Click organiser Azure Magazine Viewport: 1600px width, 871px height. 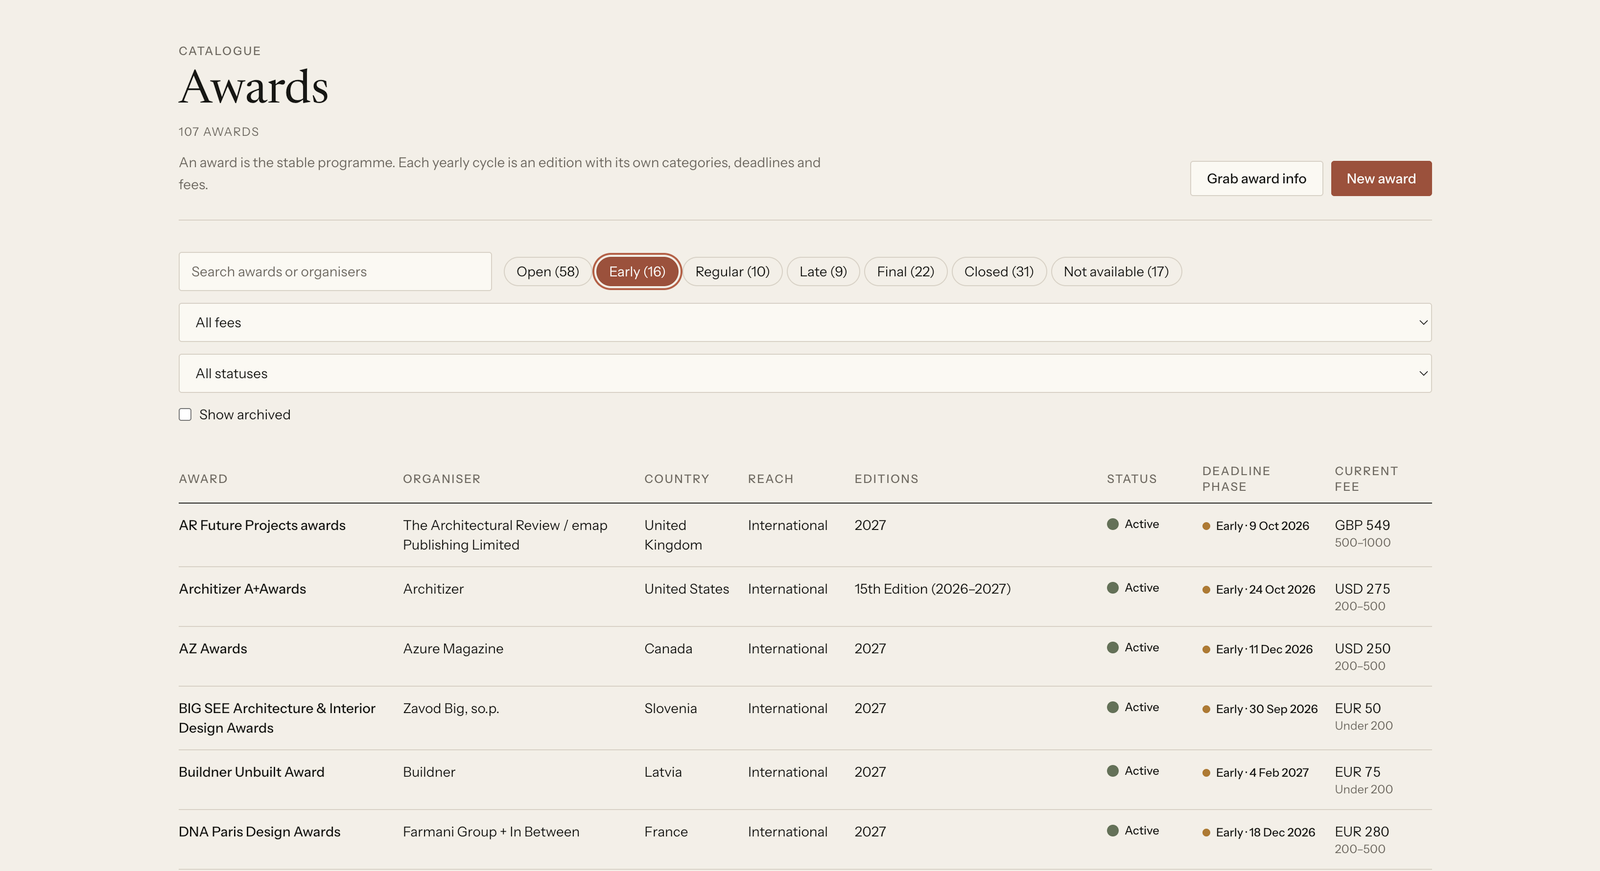pyautogui.click(x=453, y=649)
